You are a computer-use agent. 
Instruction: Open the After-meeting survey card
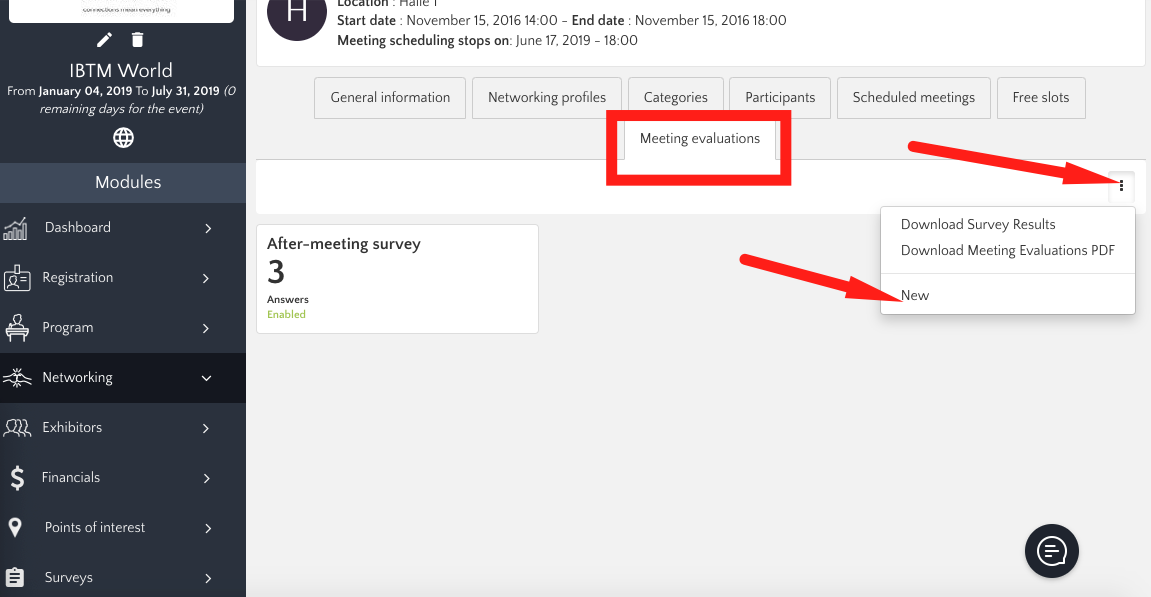coord(397,278)
